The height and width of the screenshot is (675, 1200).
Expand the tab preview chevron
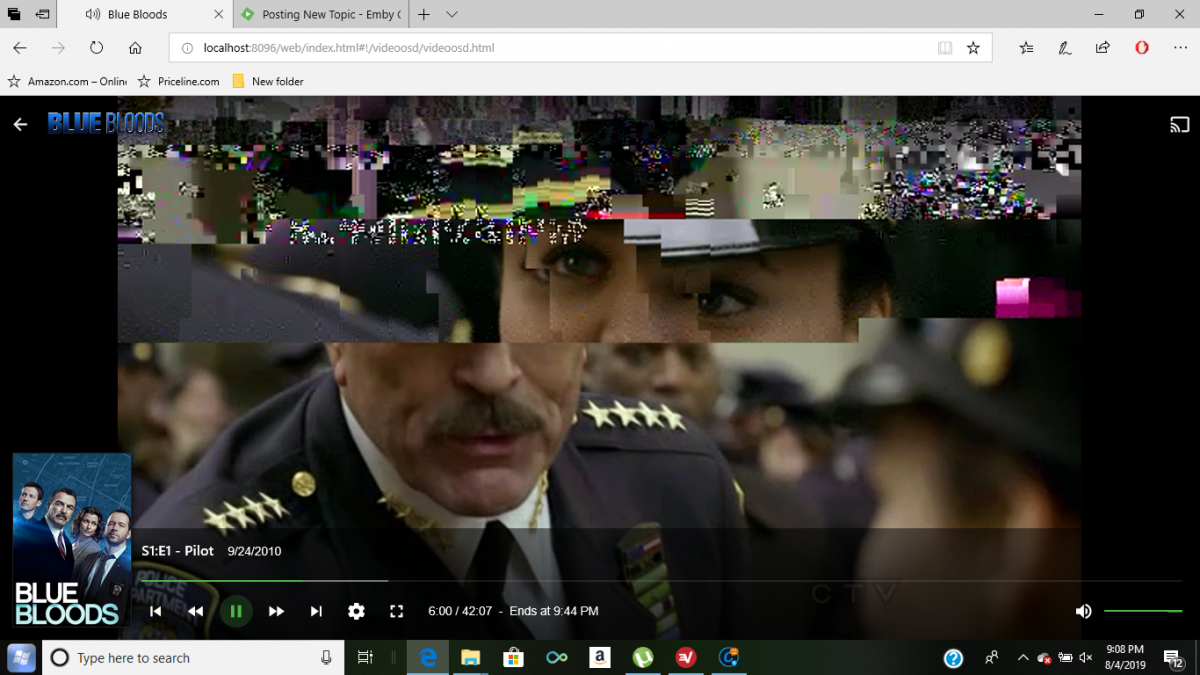(452, 15)
